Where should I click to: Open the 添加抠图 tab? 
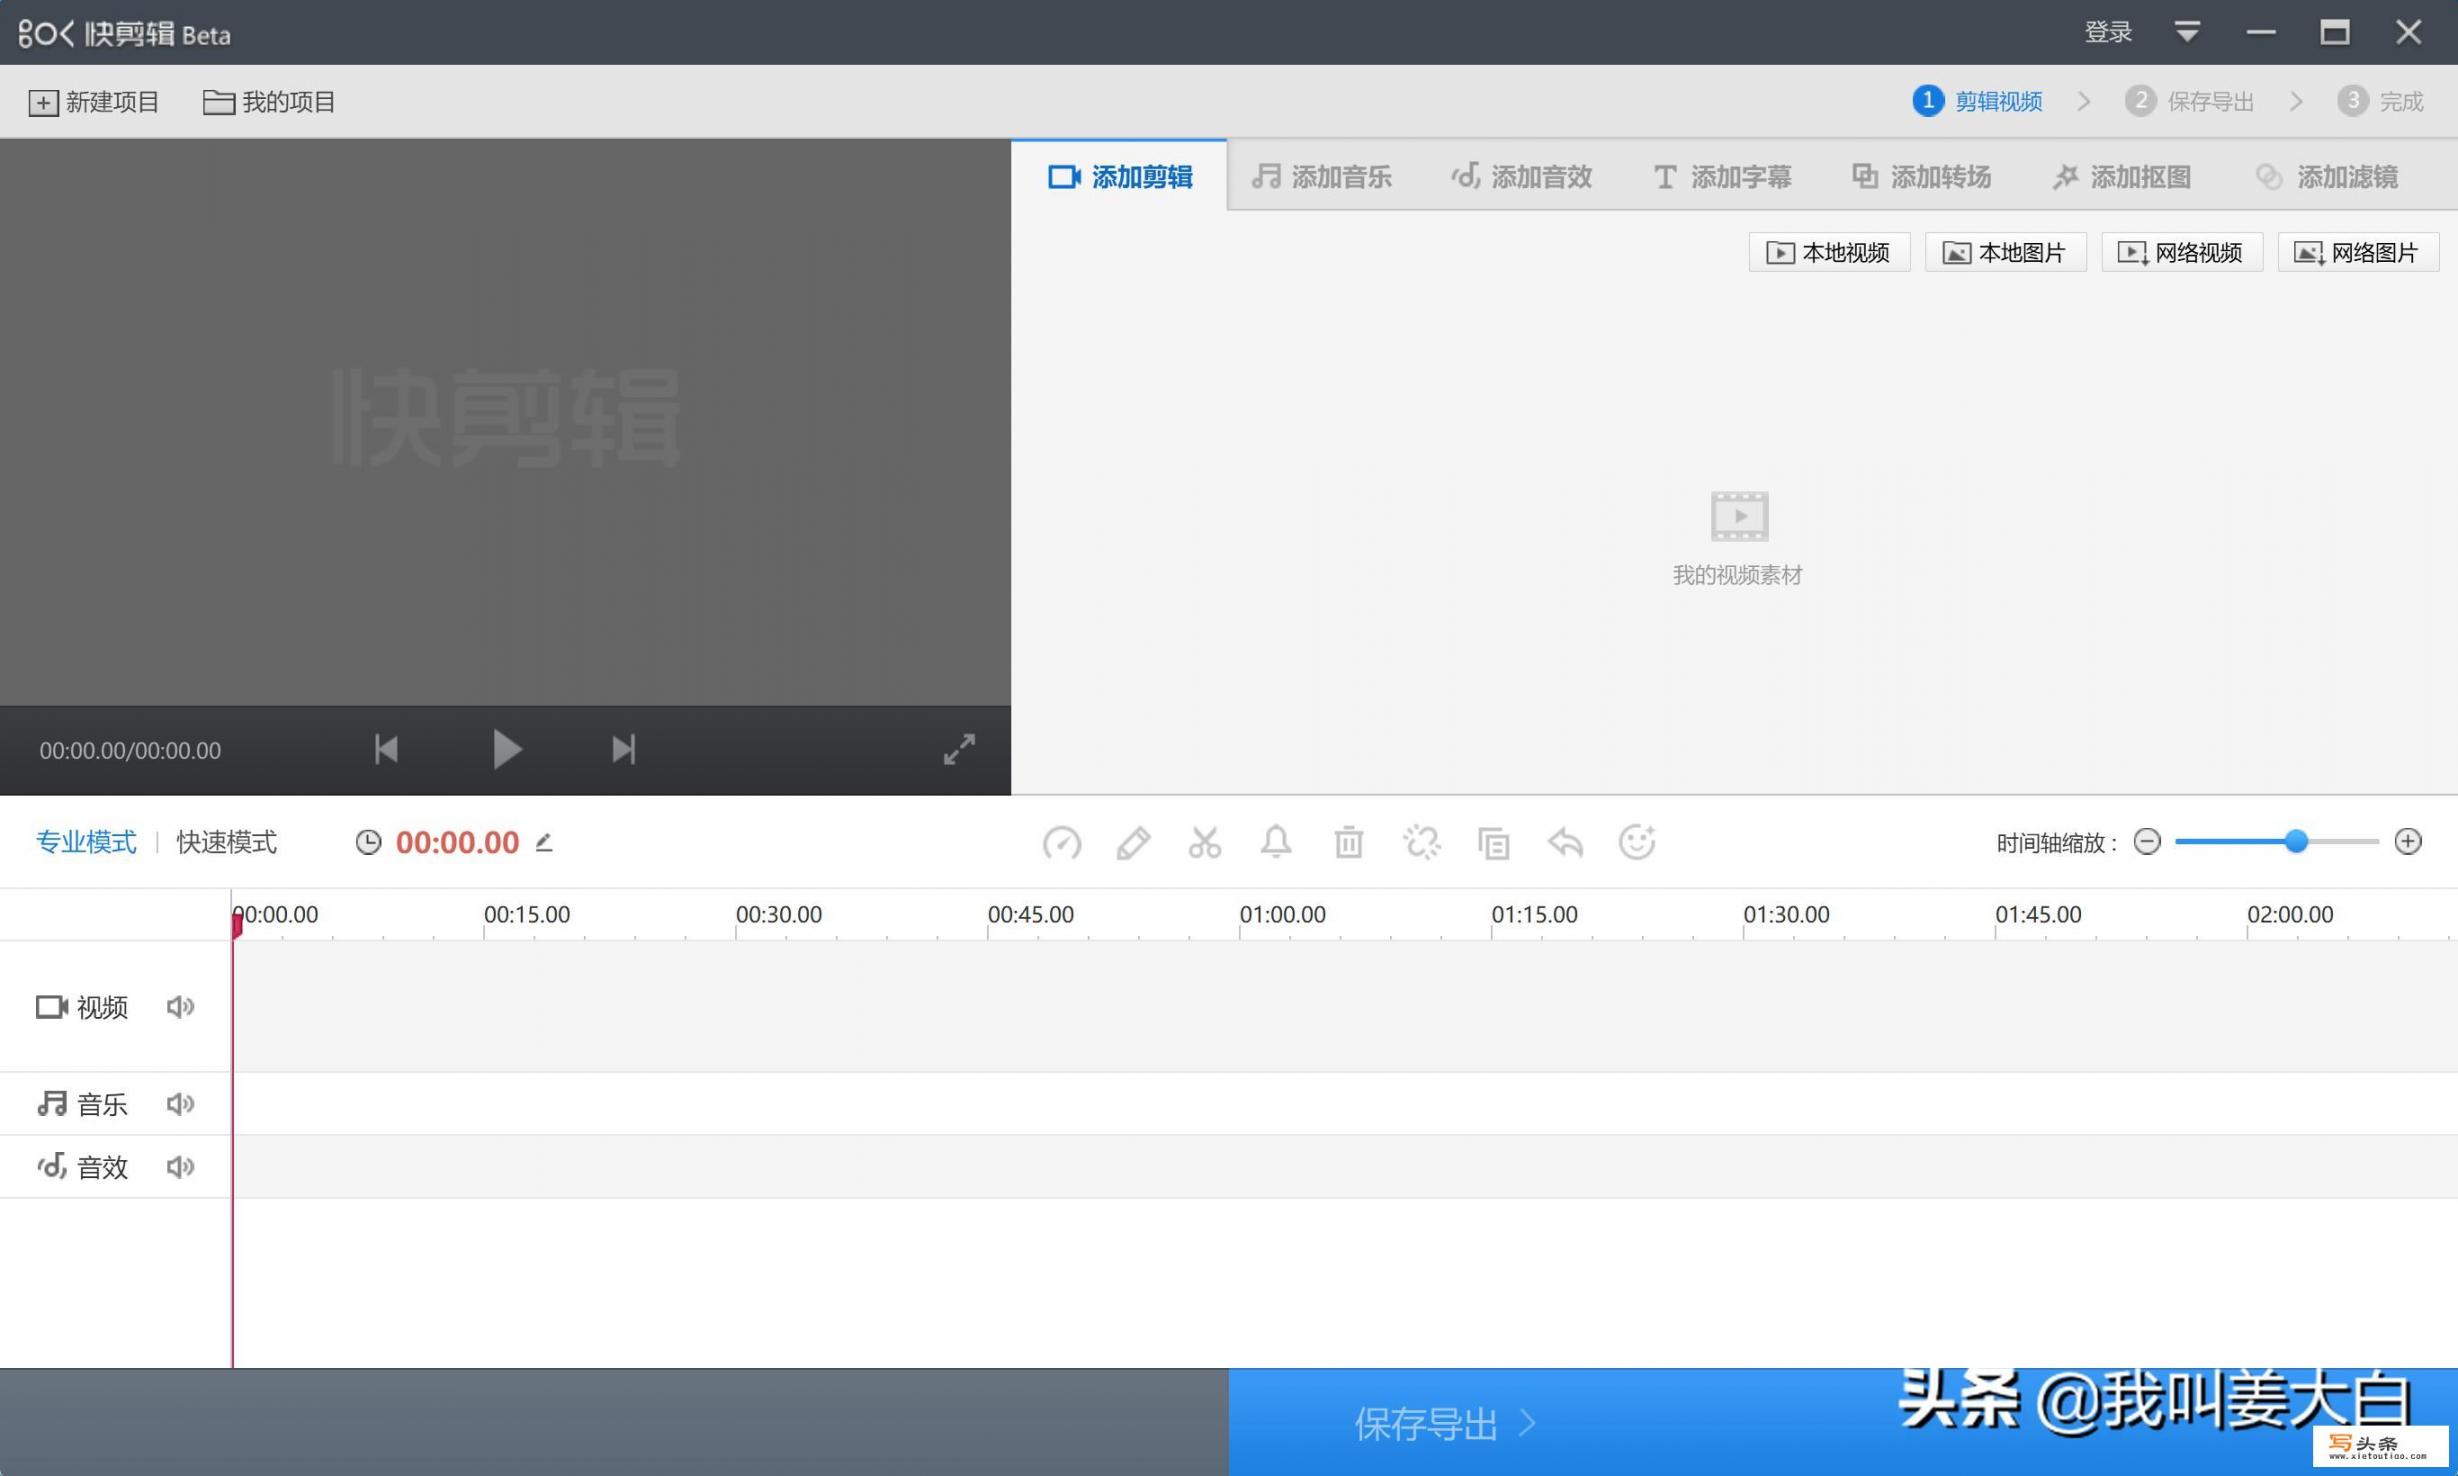coord(2121,176)
